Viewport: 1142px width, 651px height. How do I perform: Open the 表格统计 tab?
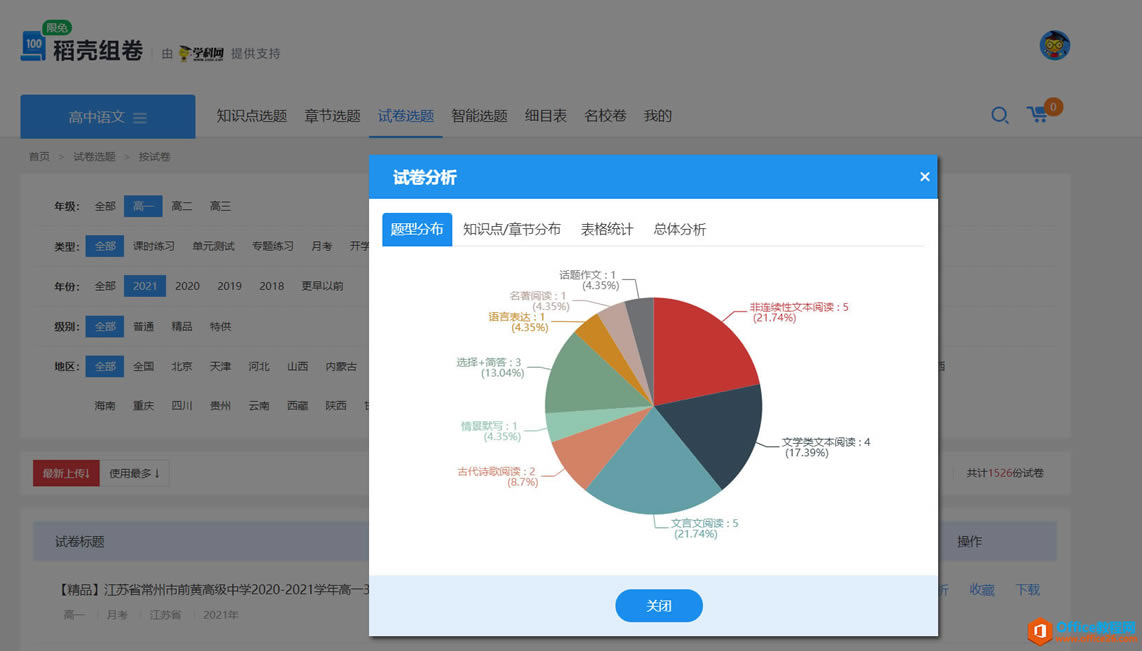pyautogui.click(x=607, y=229)
